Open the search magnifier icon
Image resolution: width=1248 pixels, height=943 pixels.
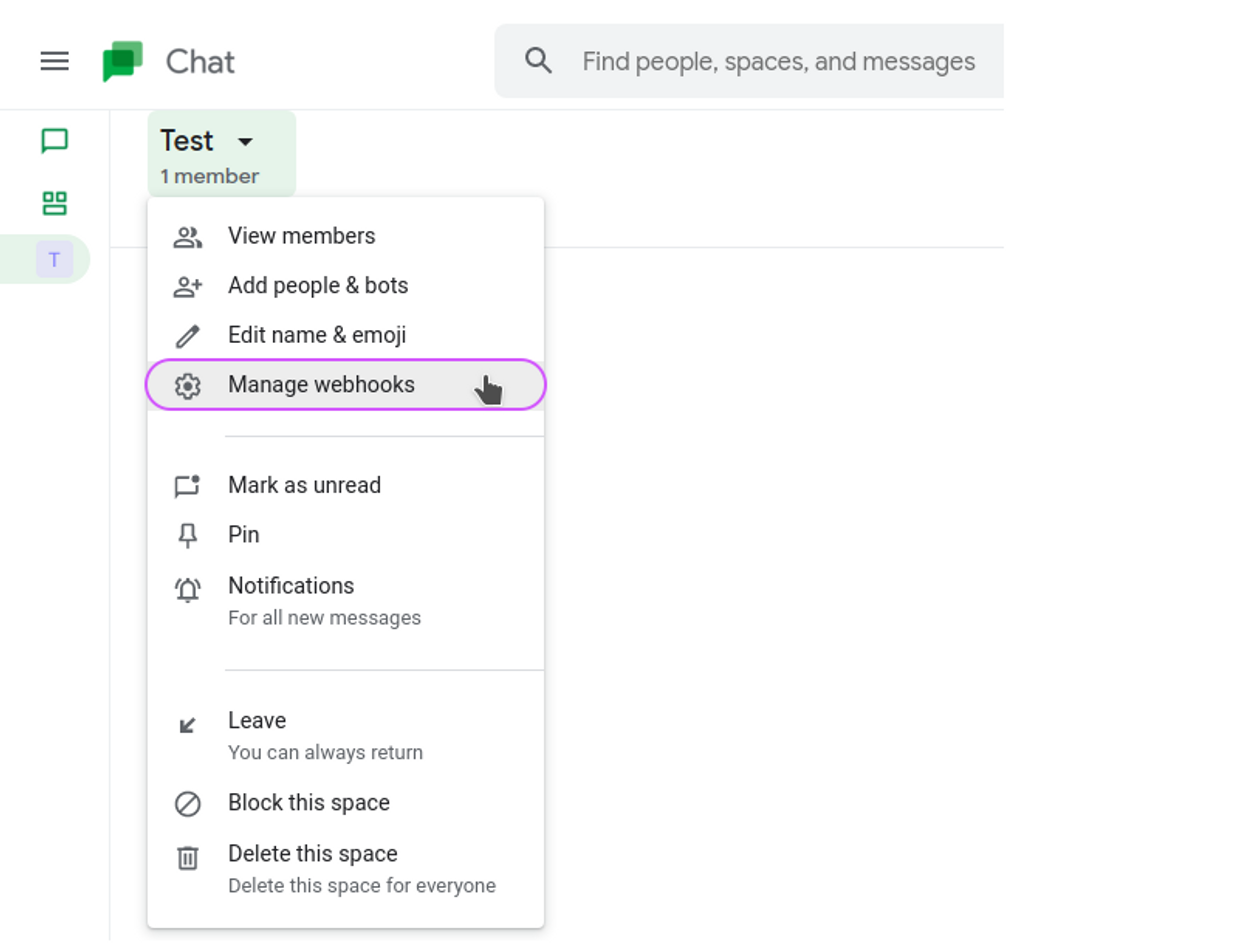[539, 61]
